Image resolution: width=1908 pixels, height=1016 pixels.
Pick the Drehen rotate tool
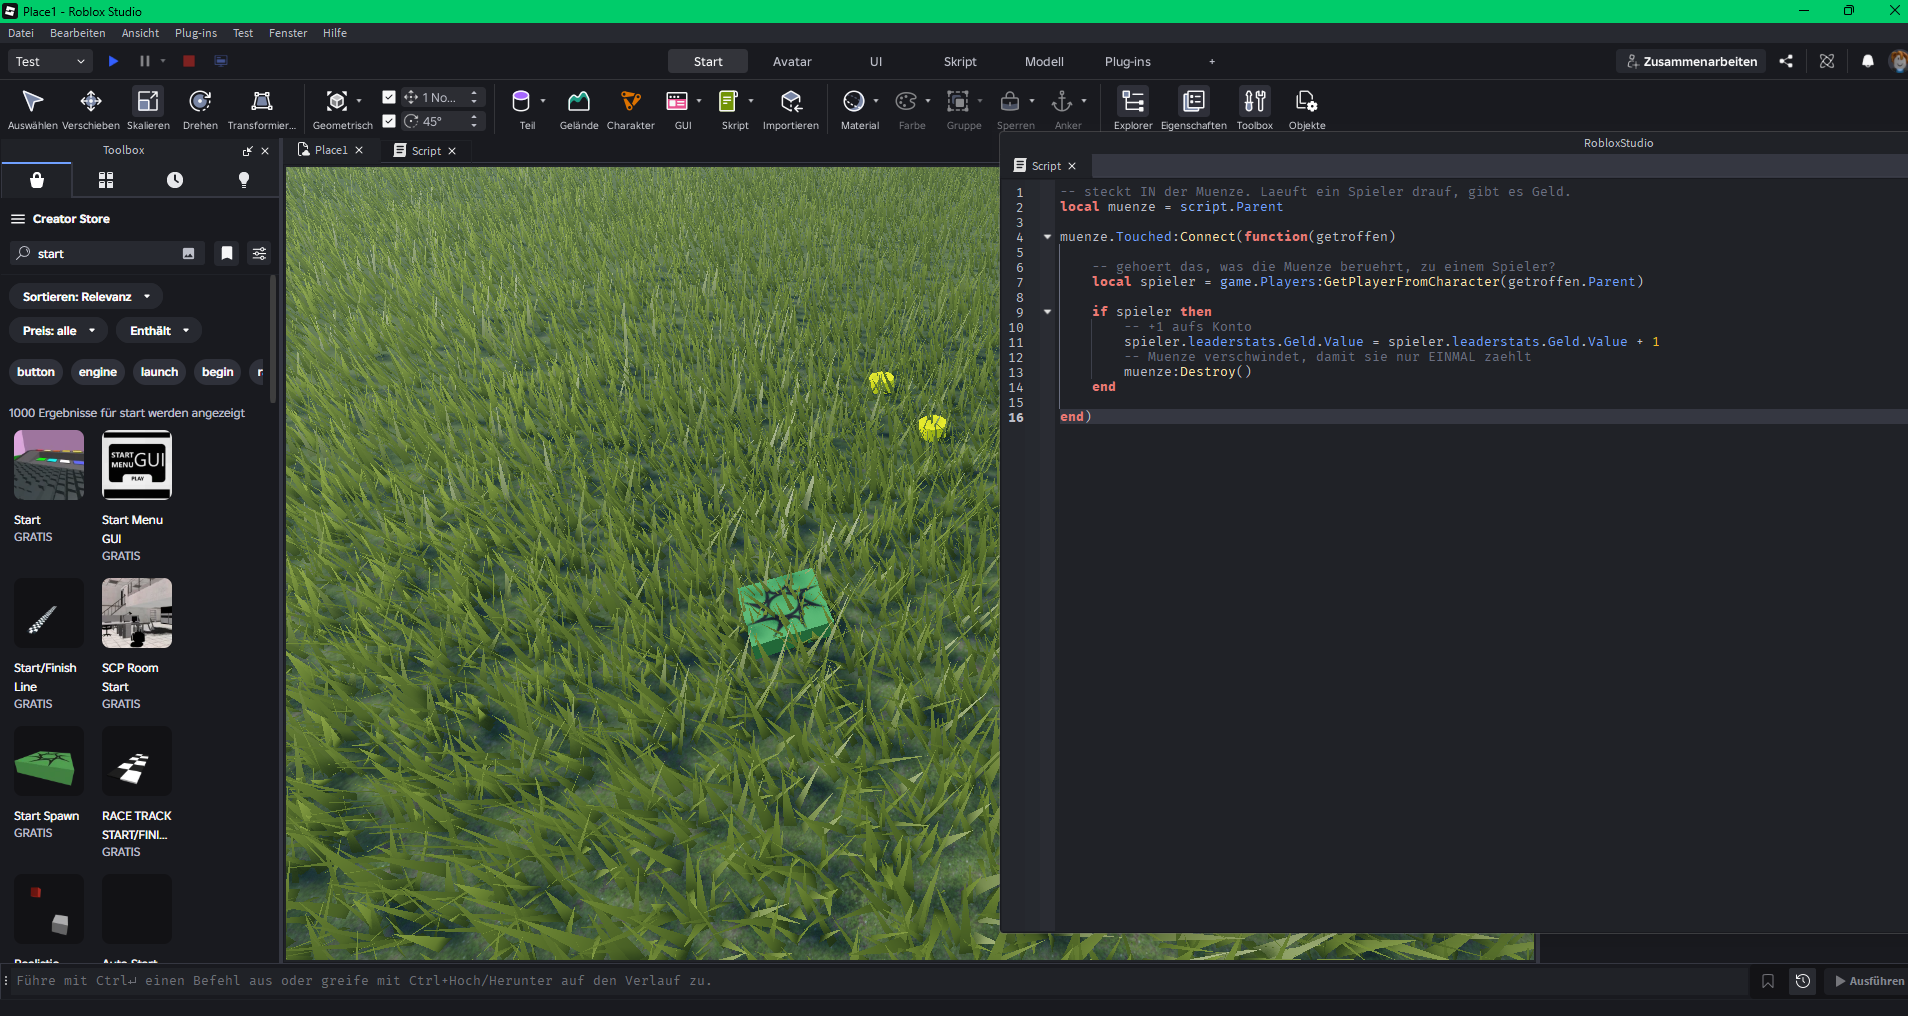(x=200, y=108)
